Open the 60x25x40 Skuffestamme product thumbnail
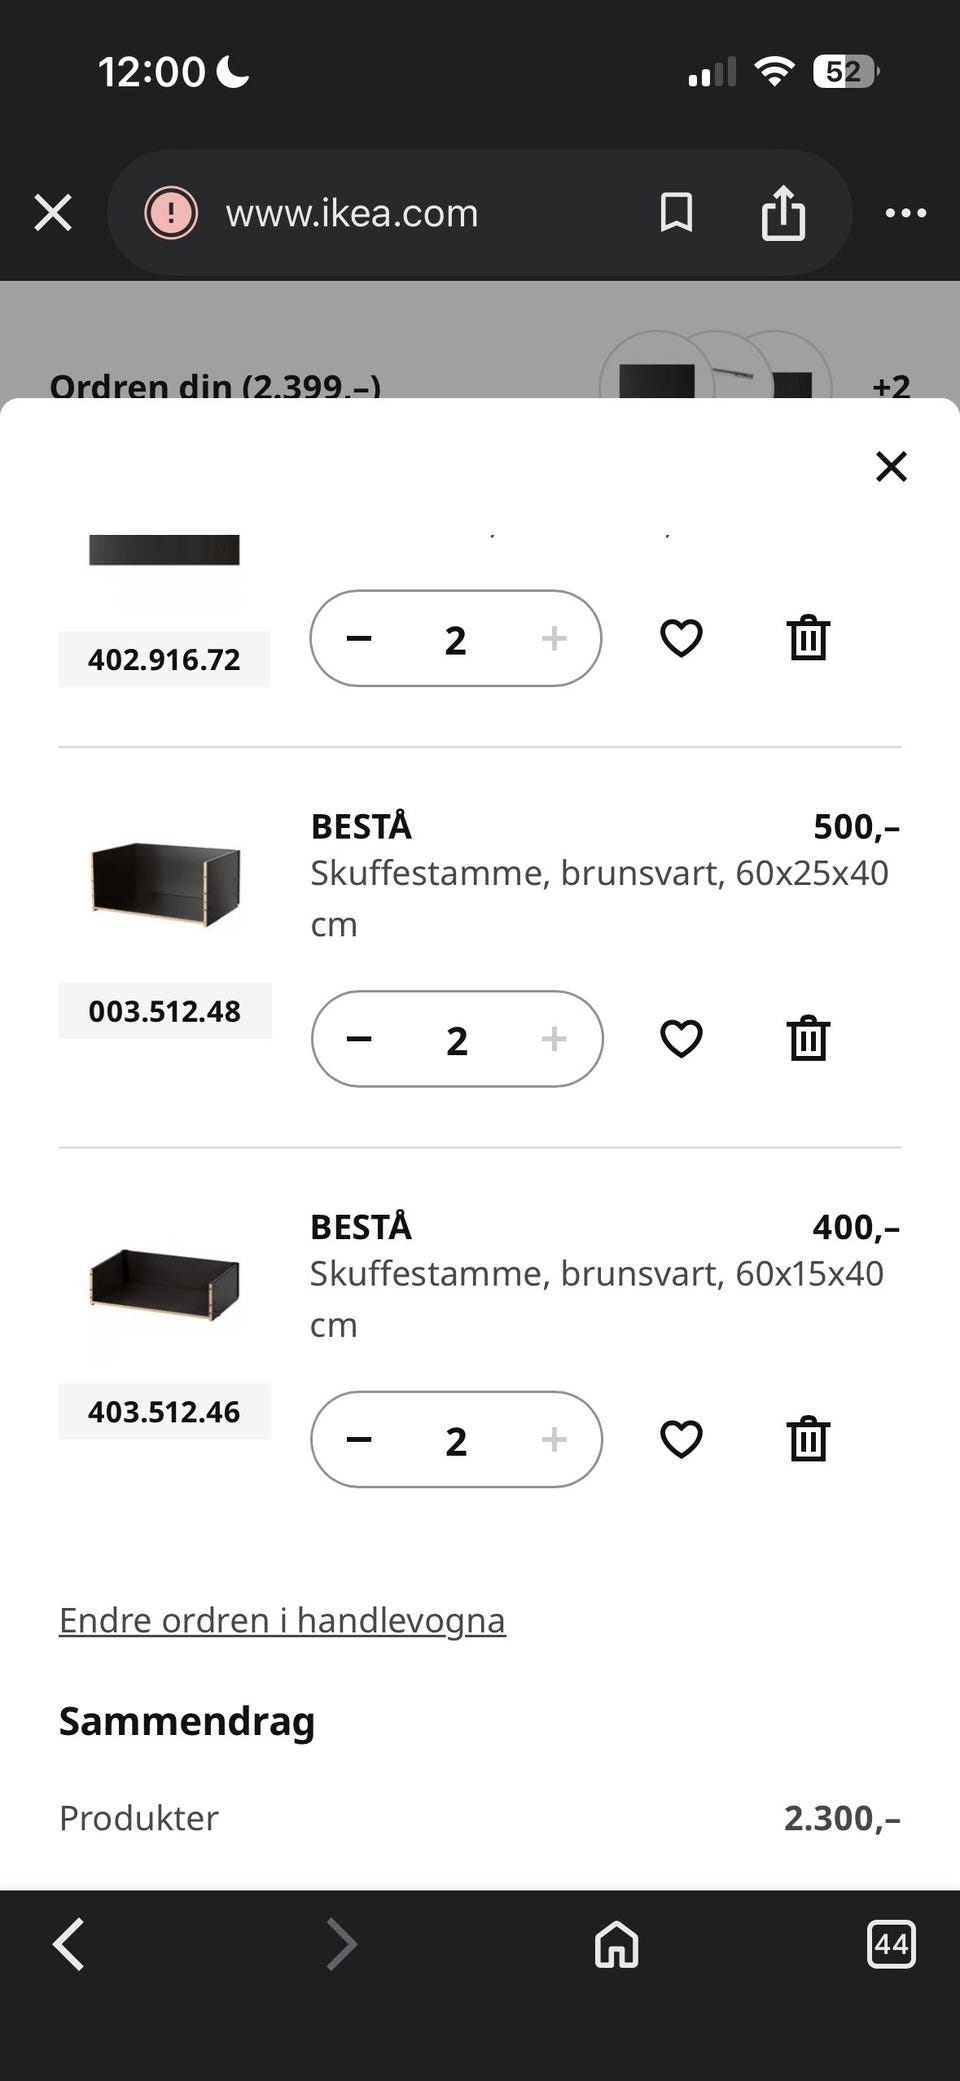This screenshot has width=960, height=2081. [x=165, y=880]
